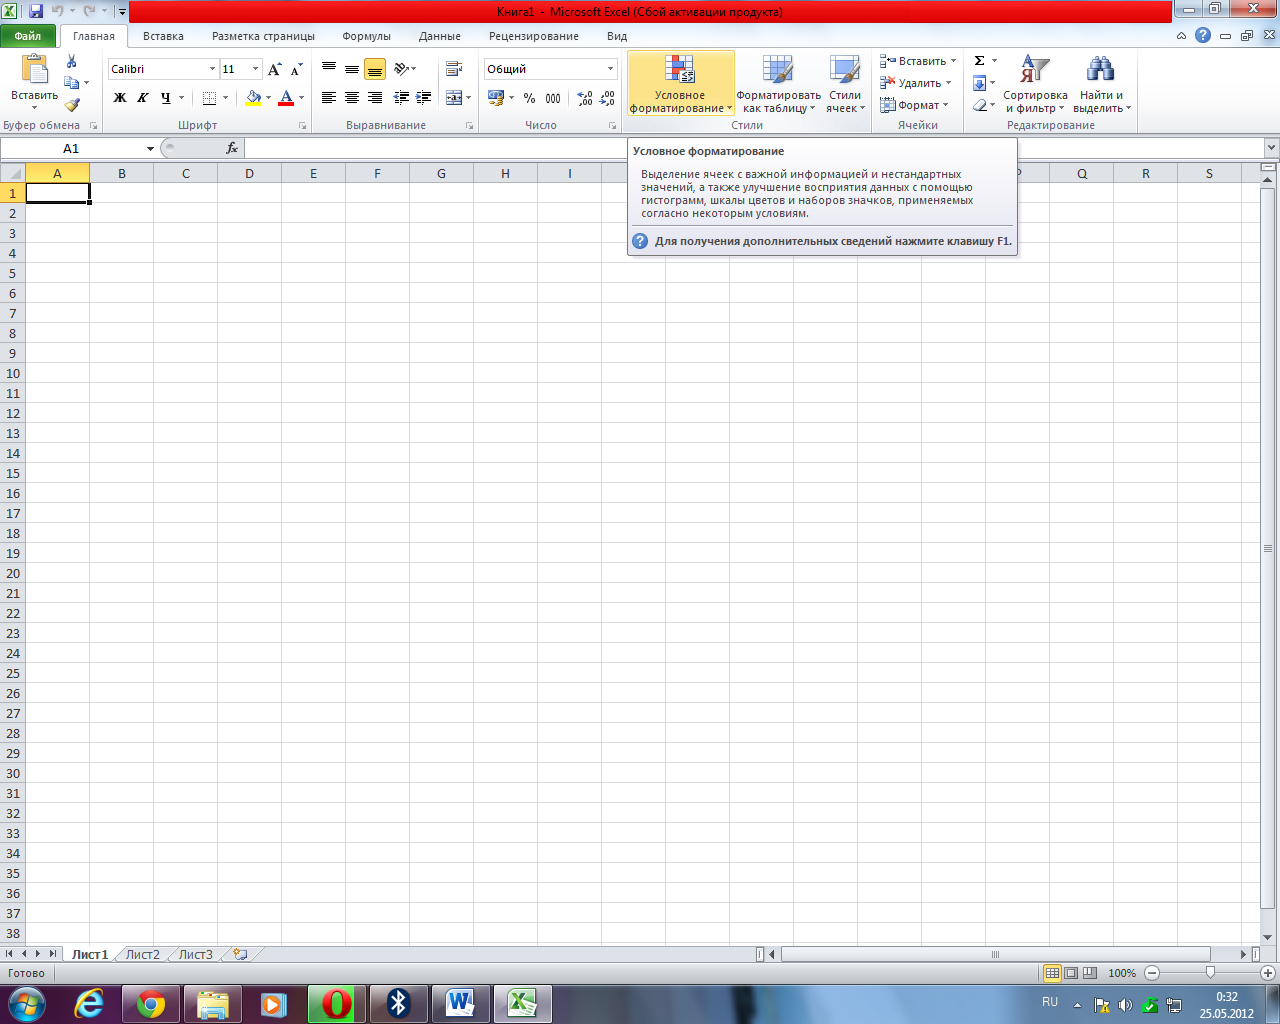Open the Calibri font name dropdown
This screenshot has height=1024, width=1280.
(x=212, y=69)
